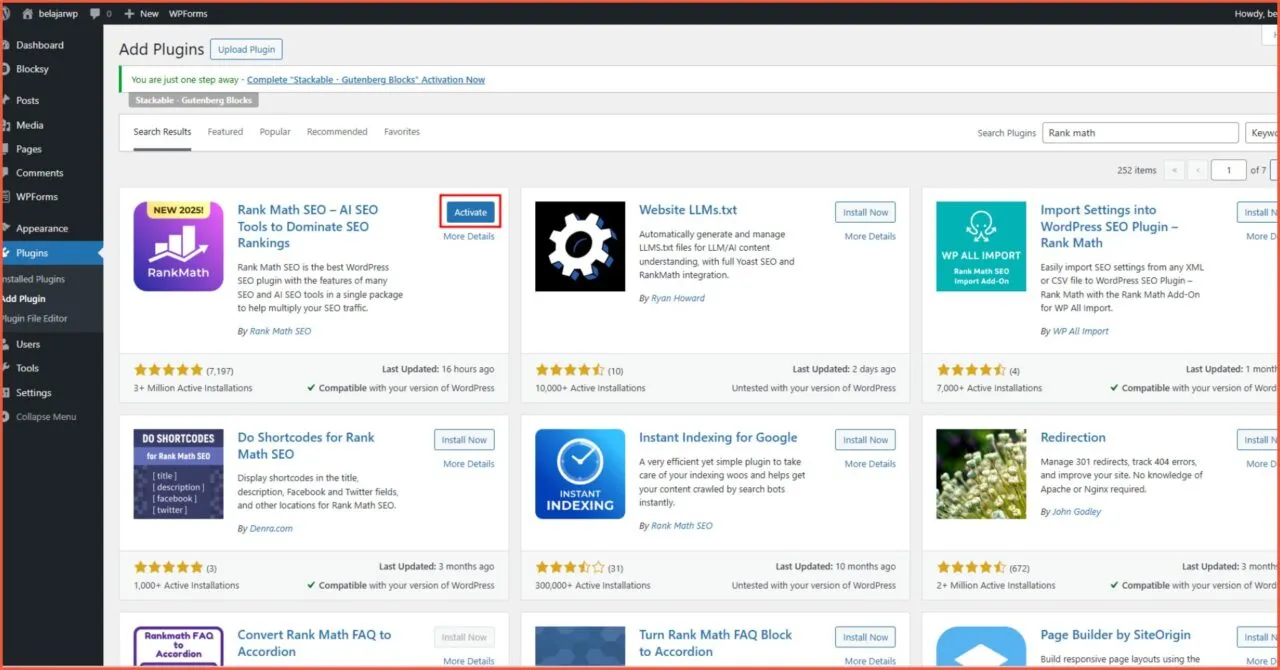The image size is (1280, 670).
Task: Click the Search Plugins input field
Action: pyautogui.click(x=1140, y=133)
